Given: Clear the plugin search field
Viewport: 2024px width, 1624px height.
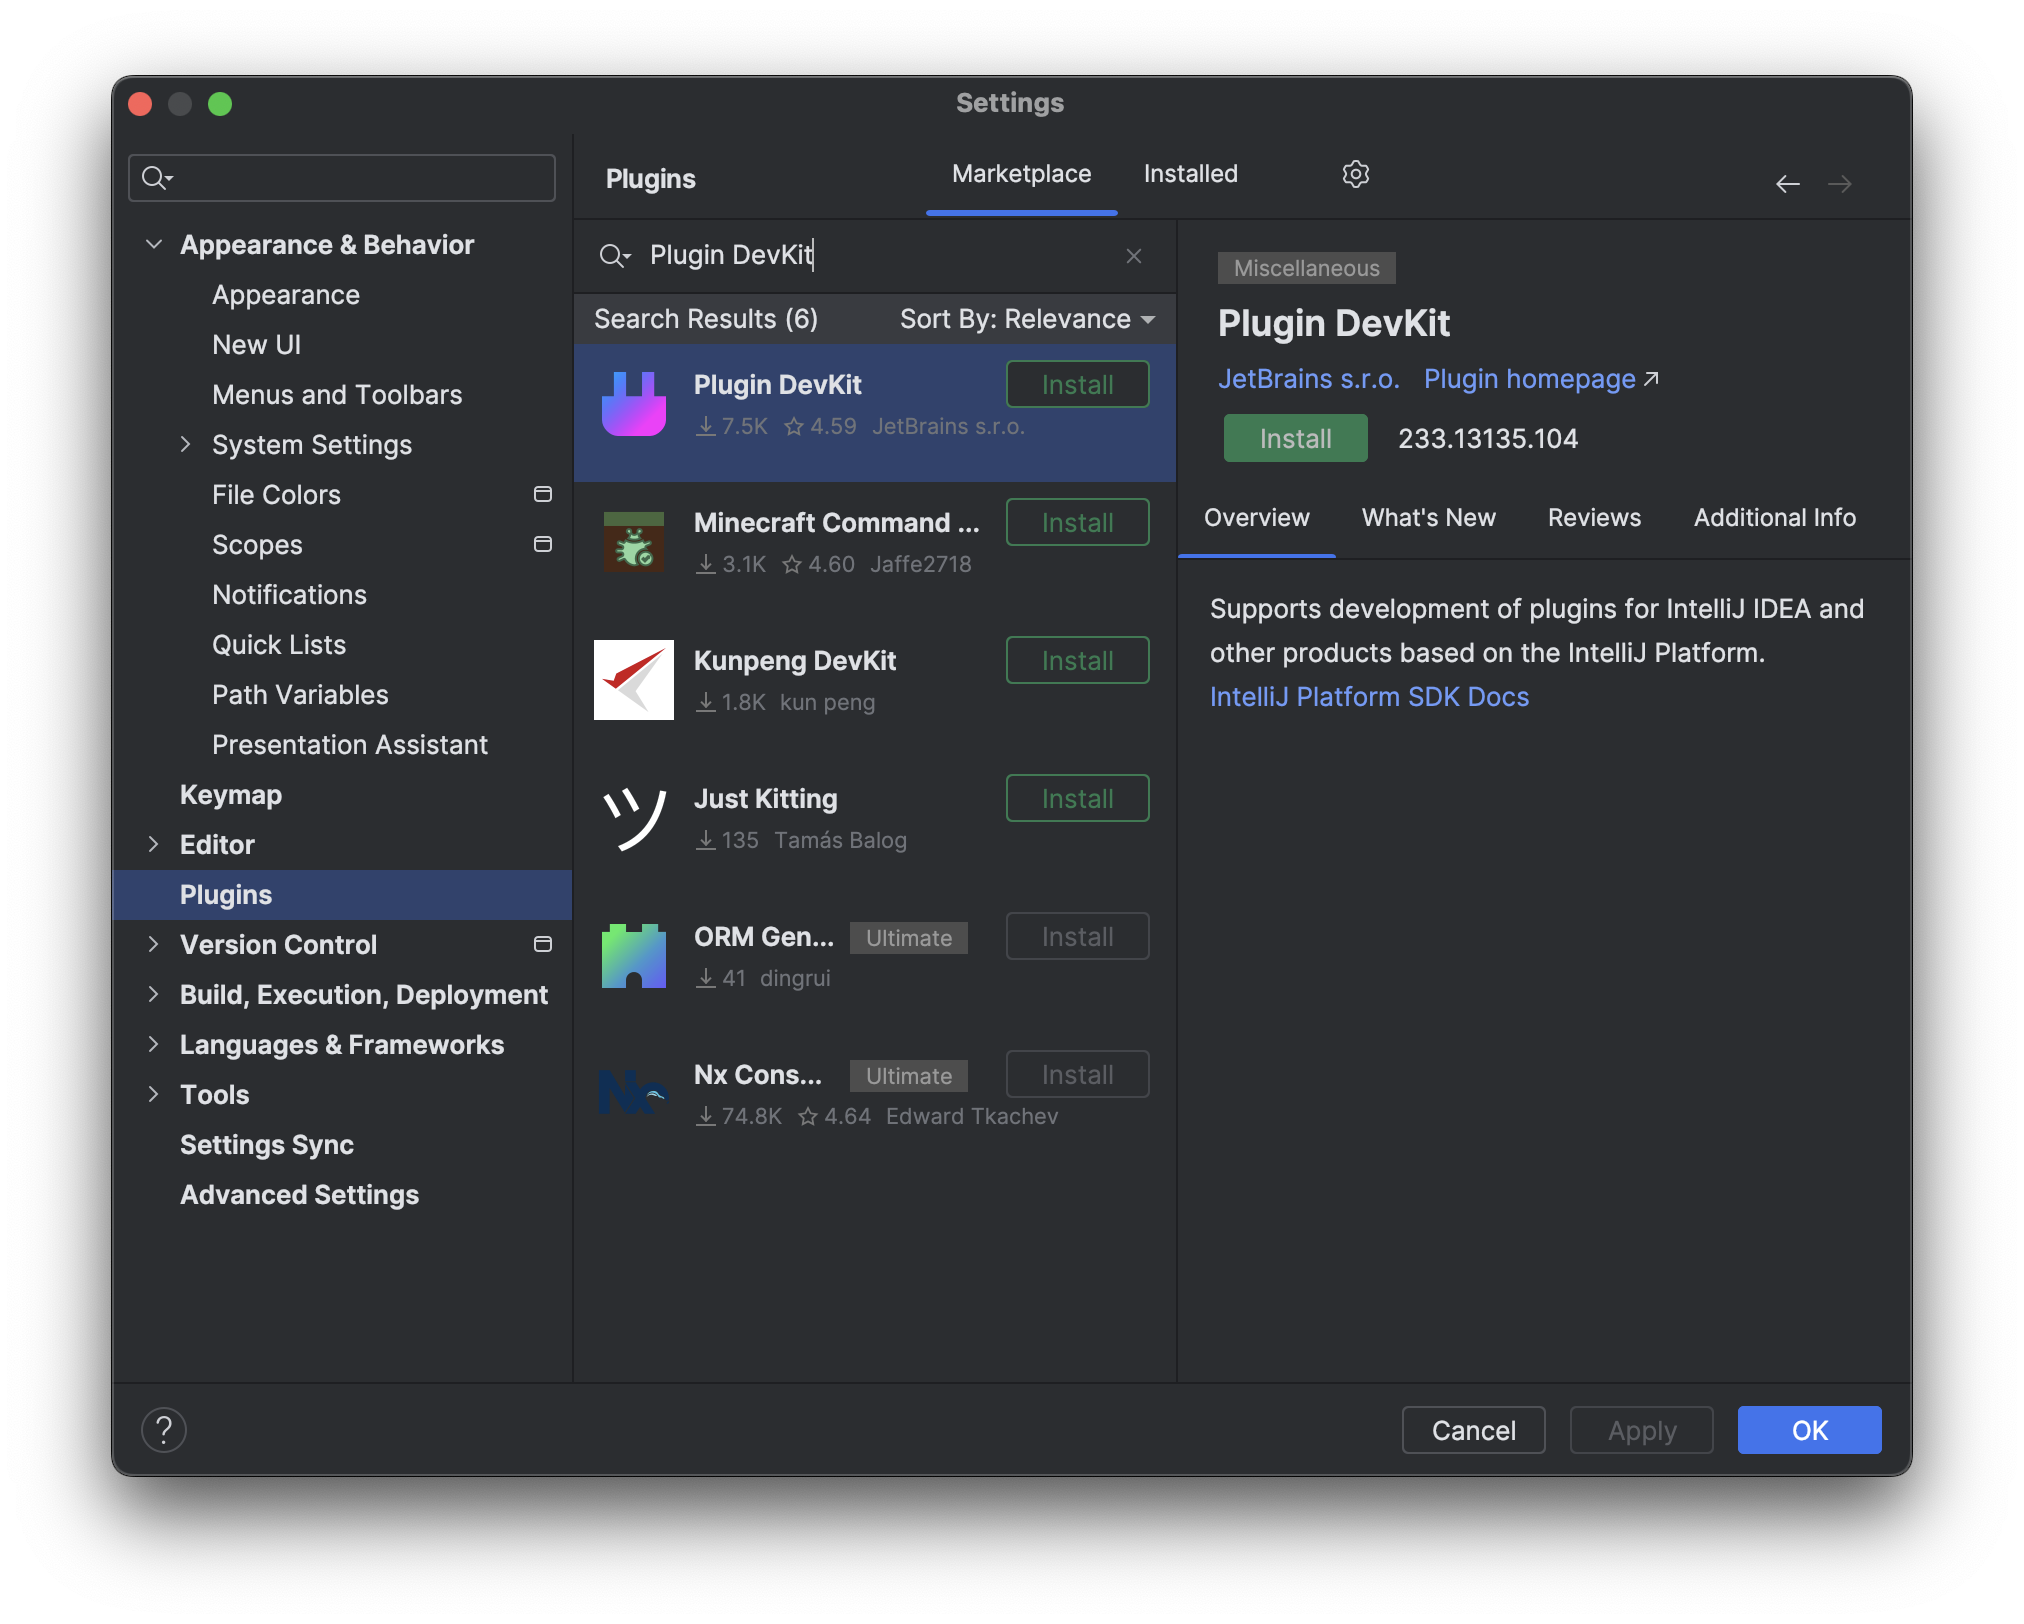Looking at the screenshot, I should point(1133,256).
